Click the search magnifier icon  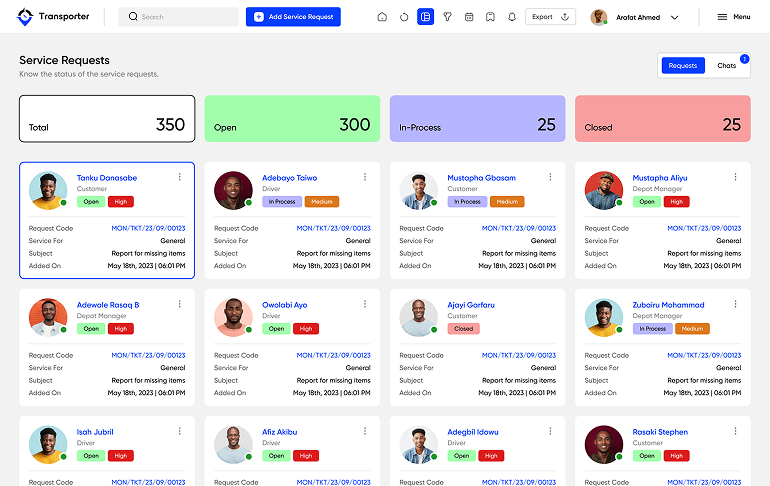(133, 16)
